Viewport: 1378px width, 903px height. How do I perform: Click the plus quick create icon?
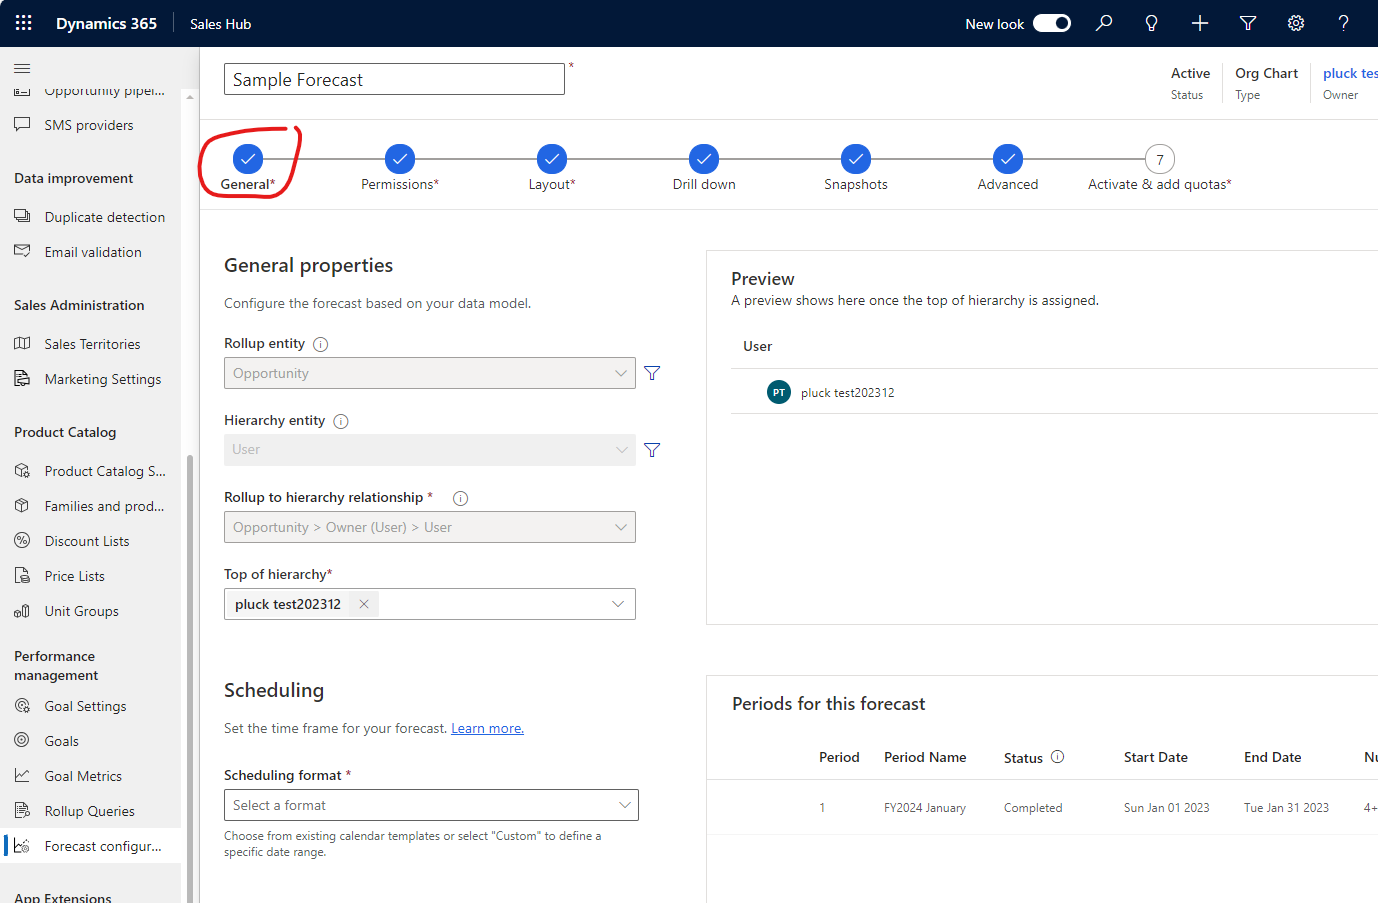pyautogui.click(x=1200, y=23)
